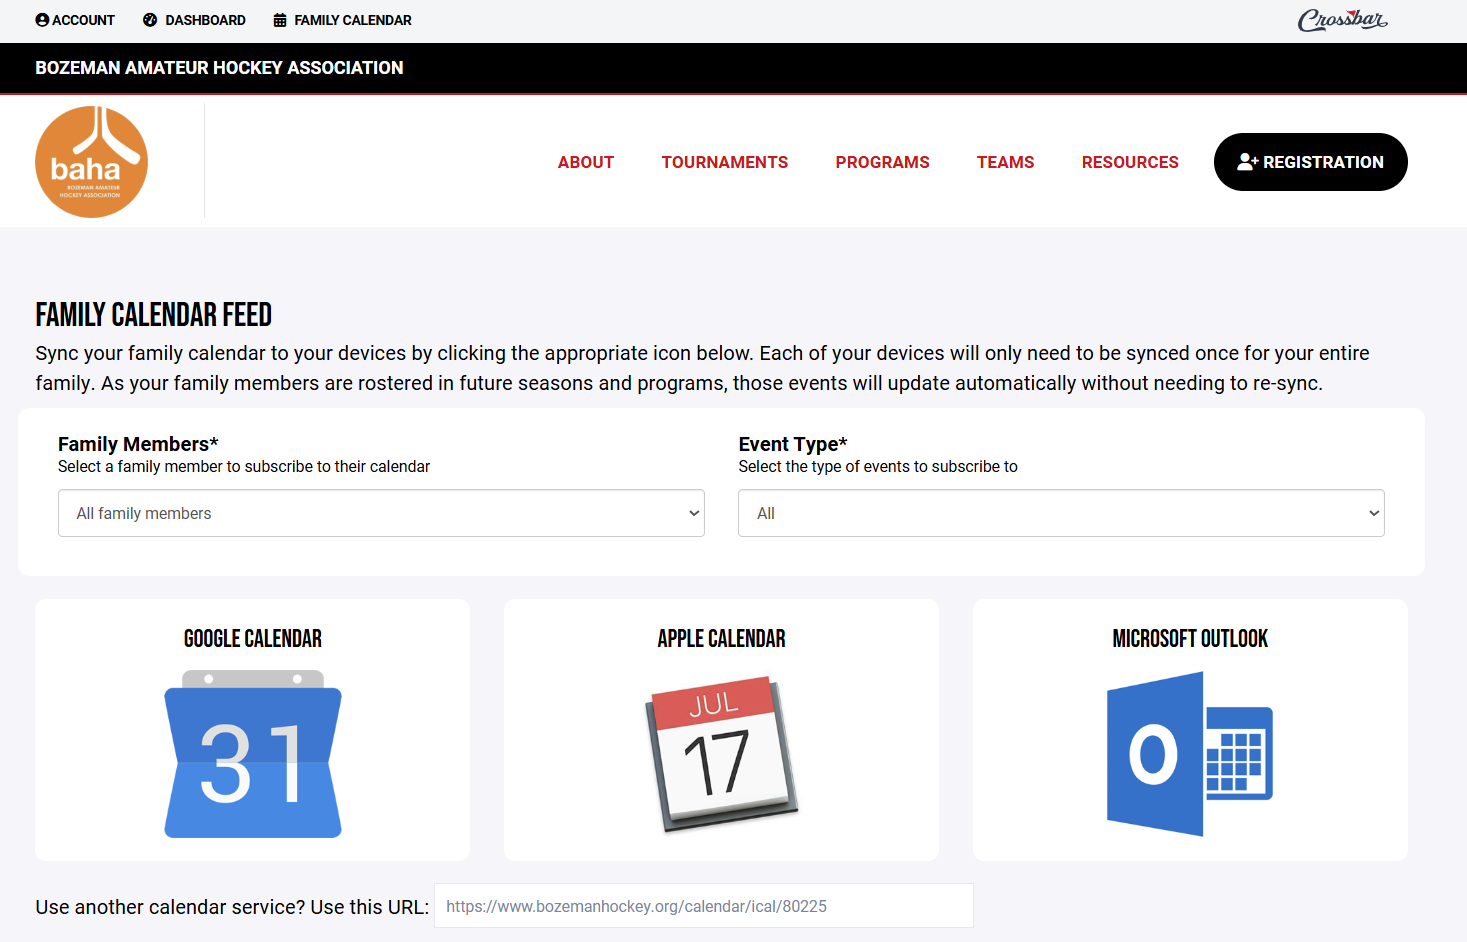1467x942 pixels.
Task: Open the Resources menu
Action: coord(1130,162)
